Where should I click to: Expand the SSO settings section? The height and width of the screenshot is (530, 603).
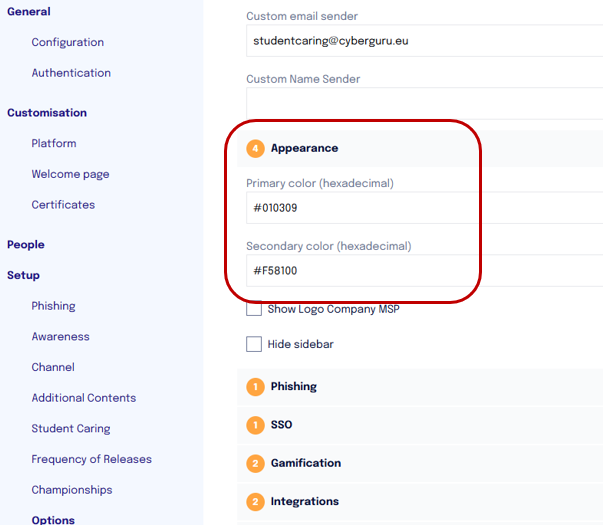pyautogui.click(x=282, y=425)
